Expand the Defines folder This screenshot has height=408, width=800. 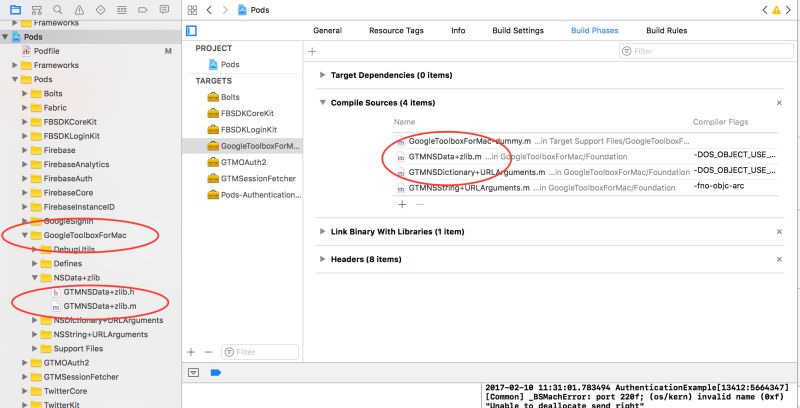tap(35, 264)
